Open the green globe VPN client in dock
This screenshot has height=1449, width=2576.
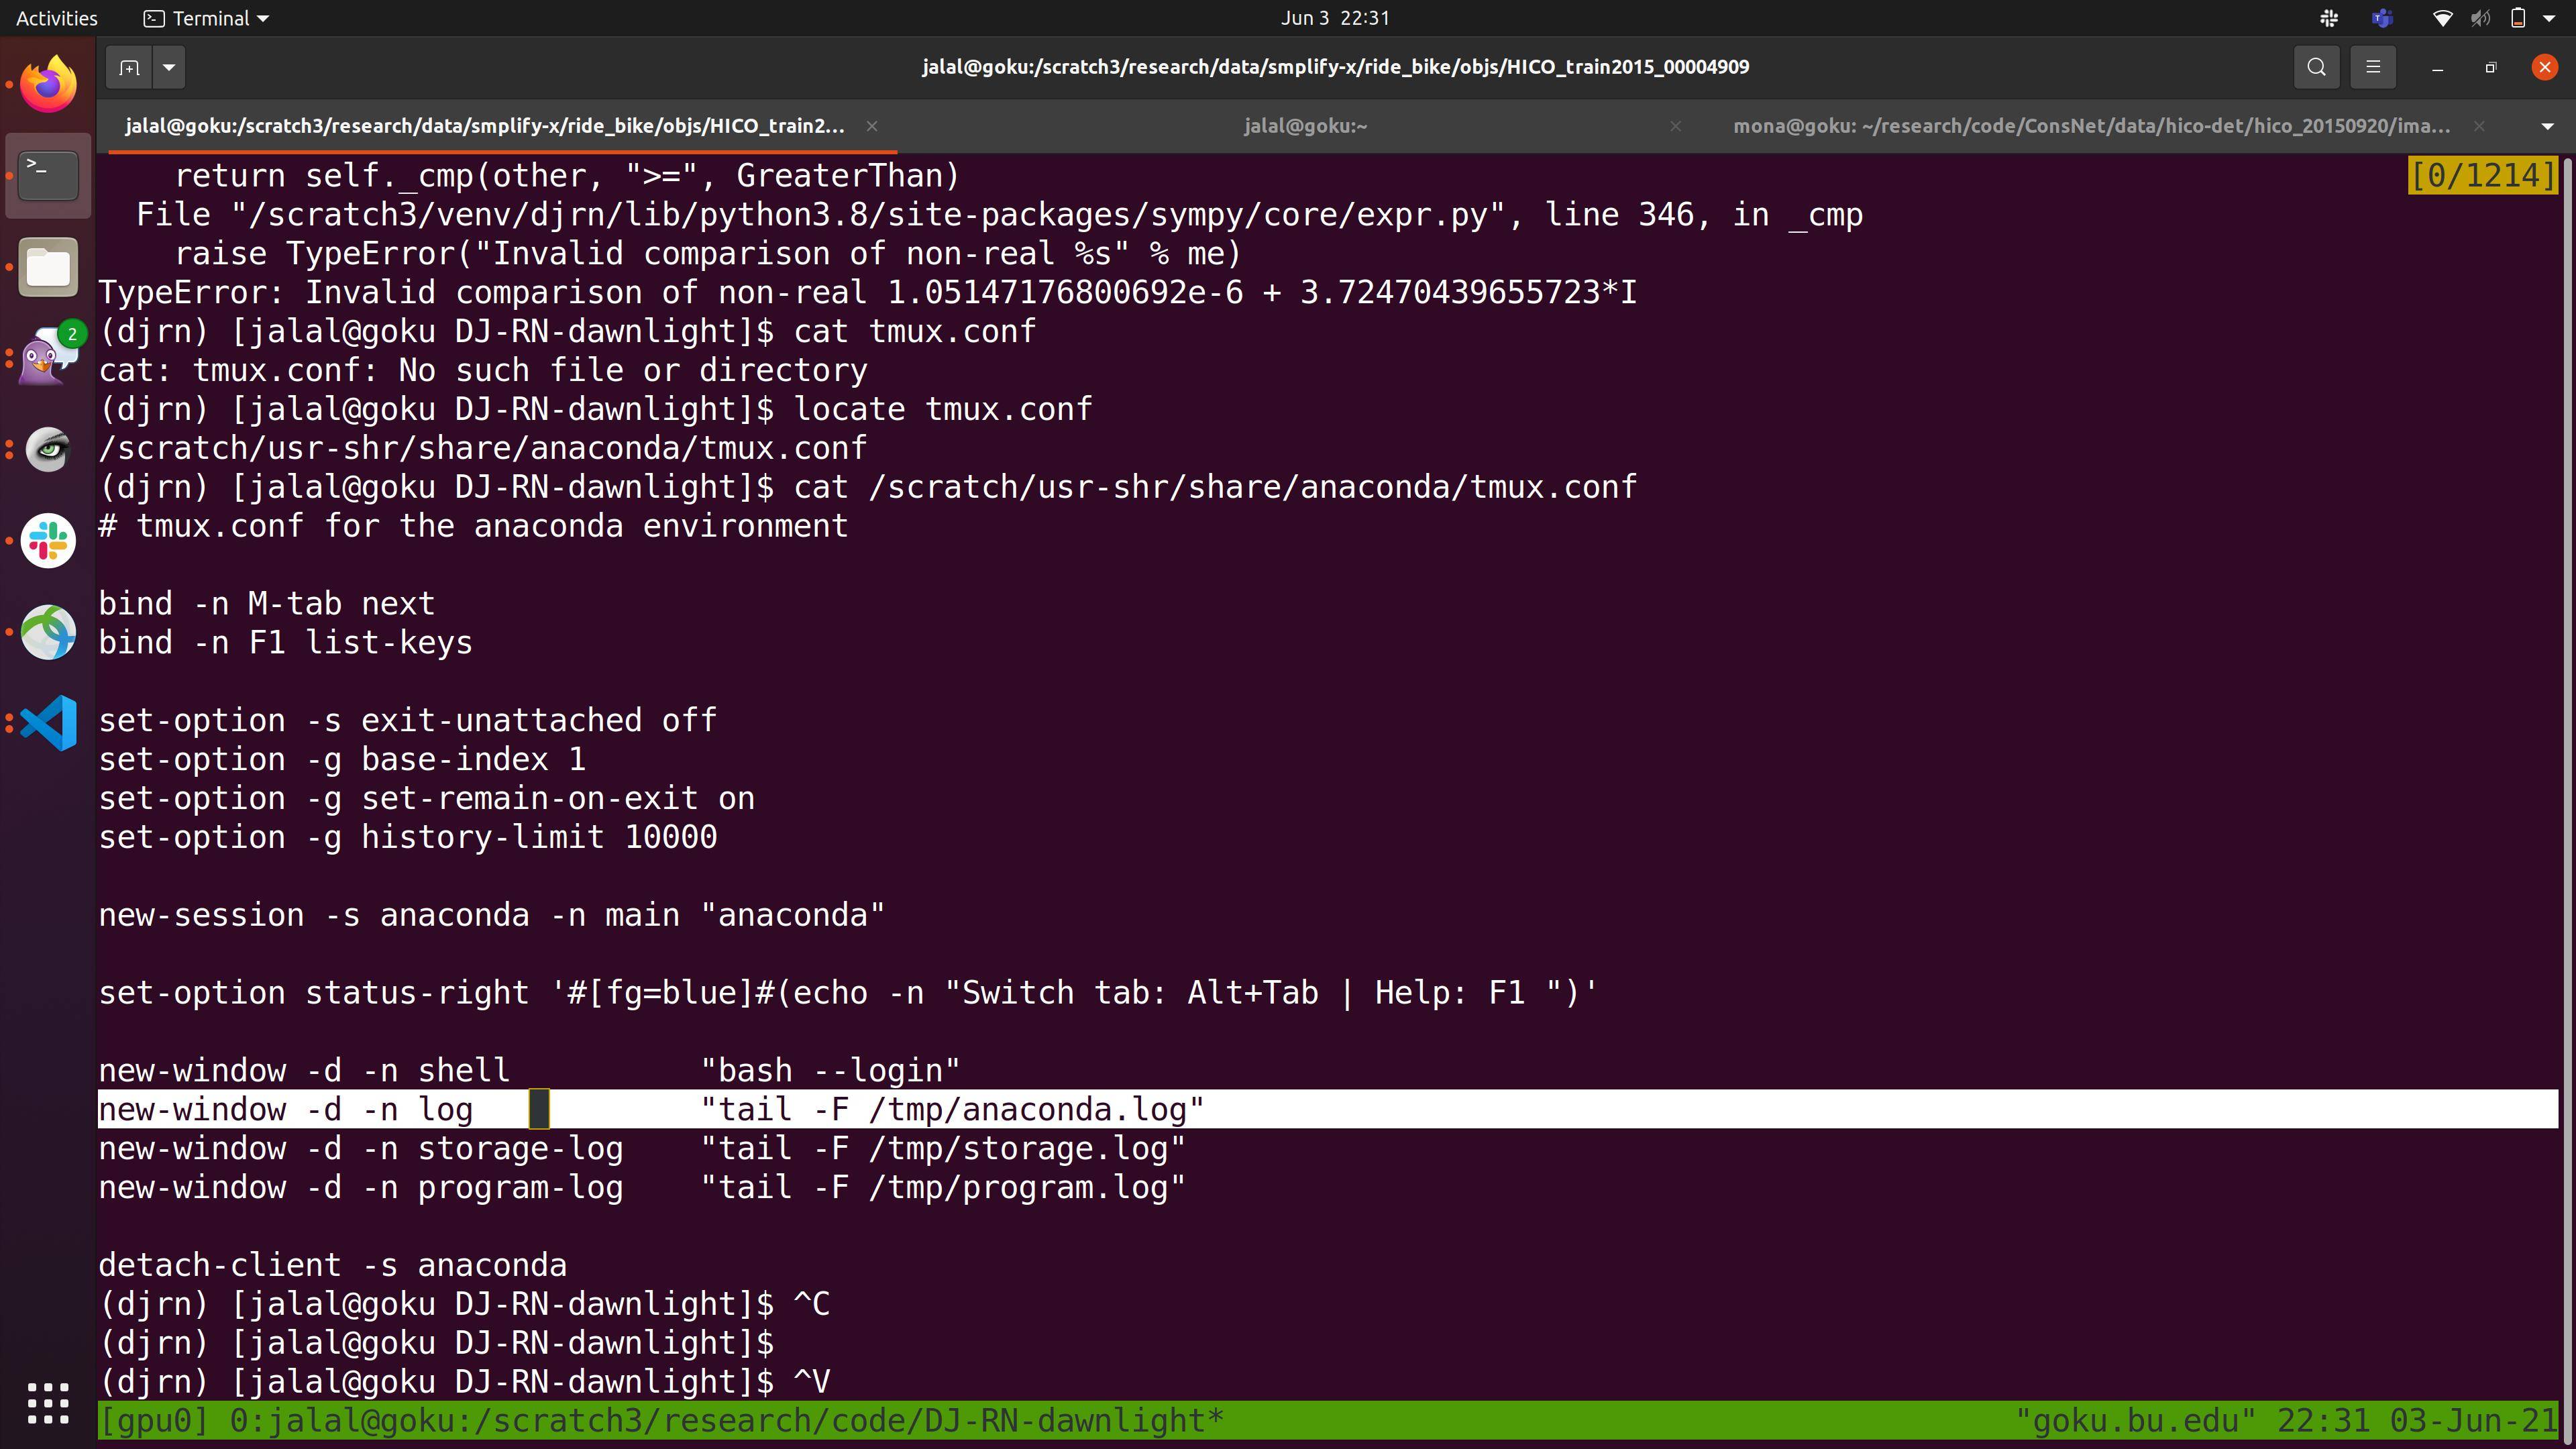(48, 632)
